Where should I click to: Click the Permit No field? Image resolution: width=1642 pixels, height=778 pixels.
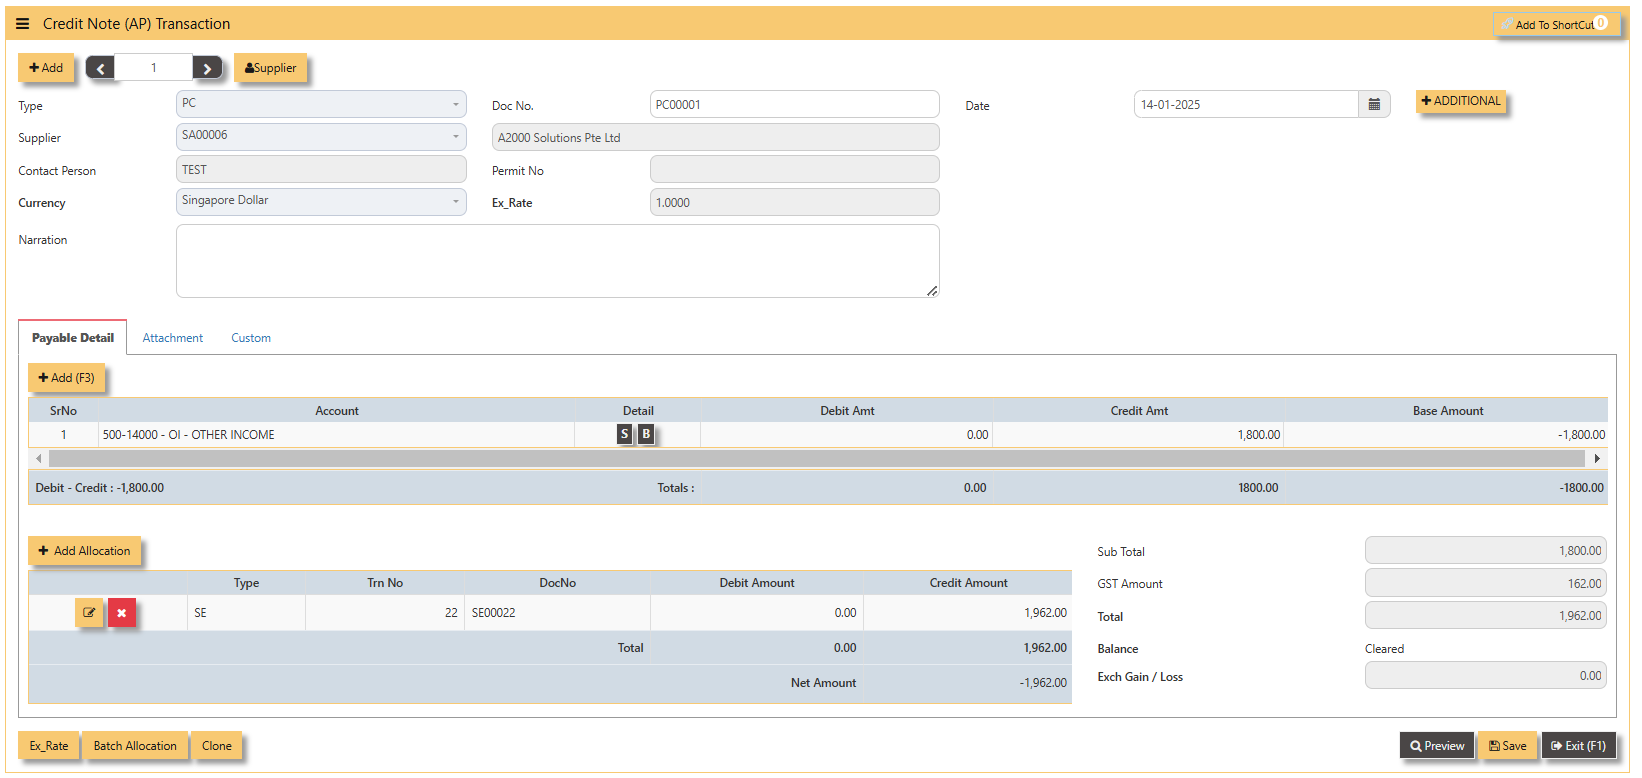[794, 169]
